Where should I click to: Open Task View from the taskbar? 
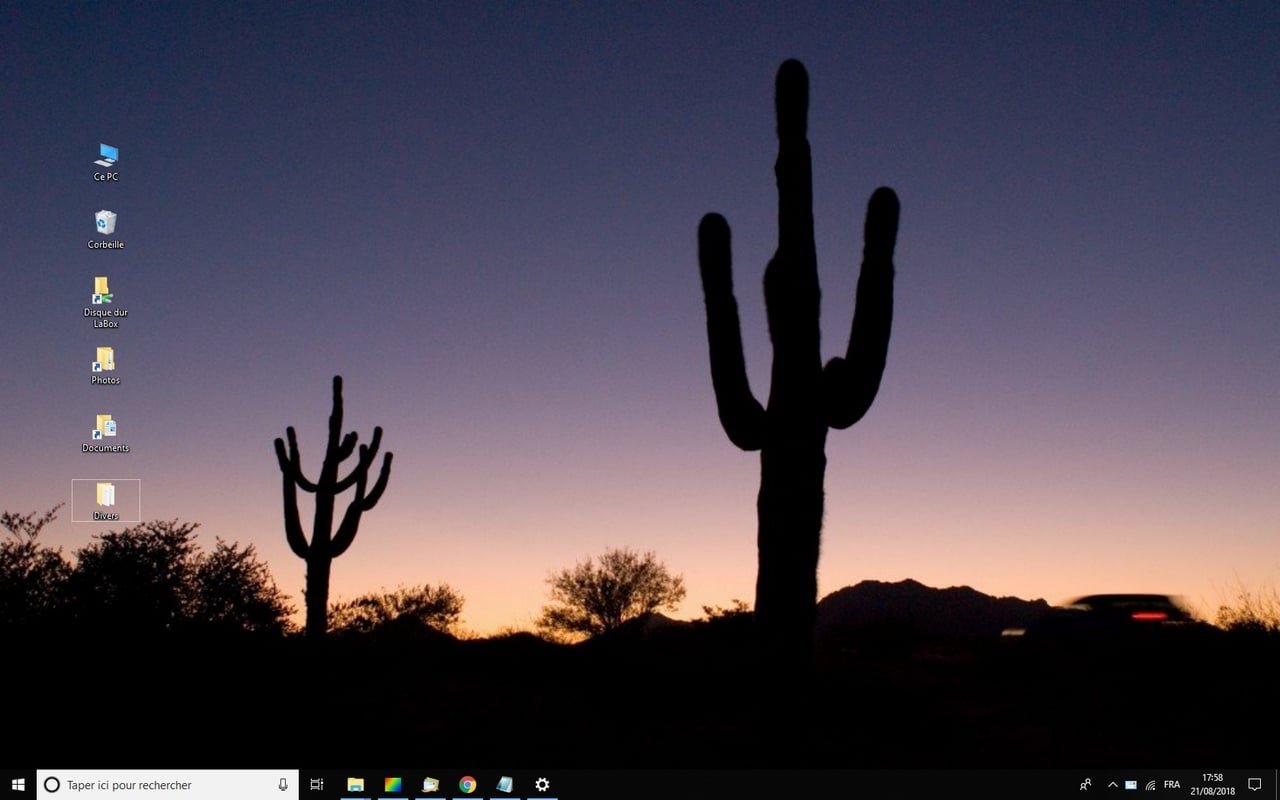317,785
